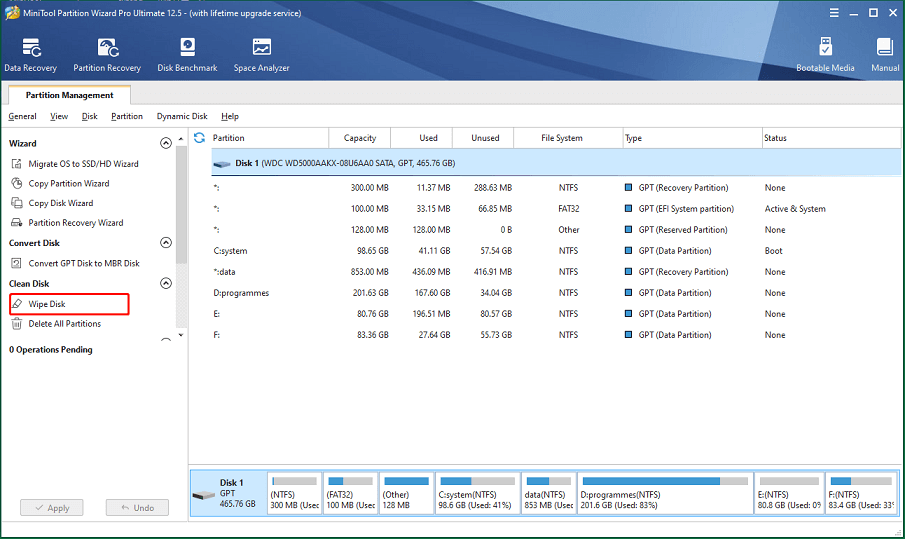Select the D:programmes partition row
This screenshot has width=905, height=539.
[556, 293]
